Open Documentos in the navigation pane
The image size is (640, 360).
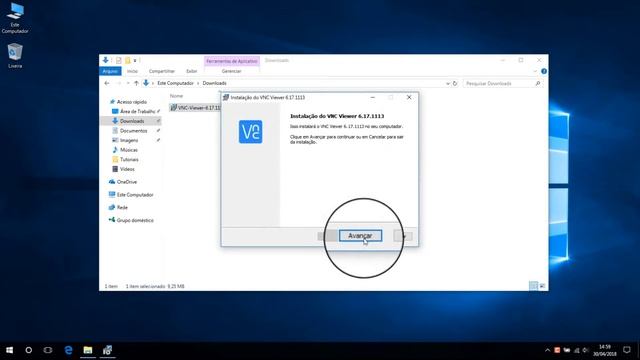tap(133, 131)
